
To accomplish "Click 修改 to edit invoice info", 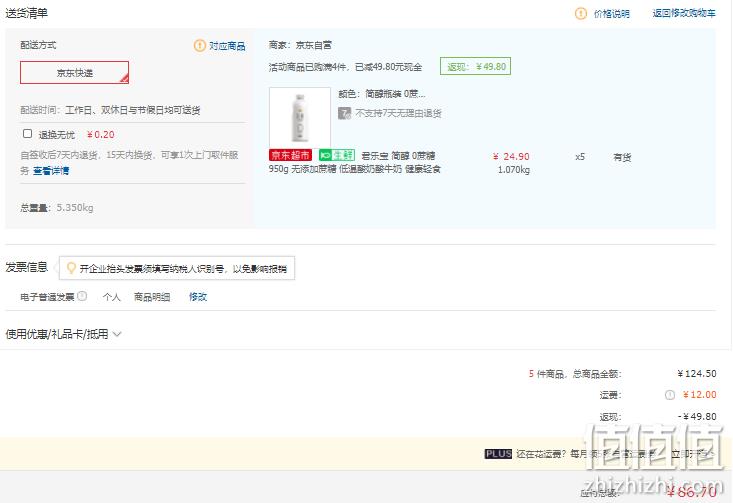I will pos(198,297).
